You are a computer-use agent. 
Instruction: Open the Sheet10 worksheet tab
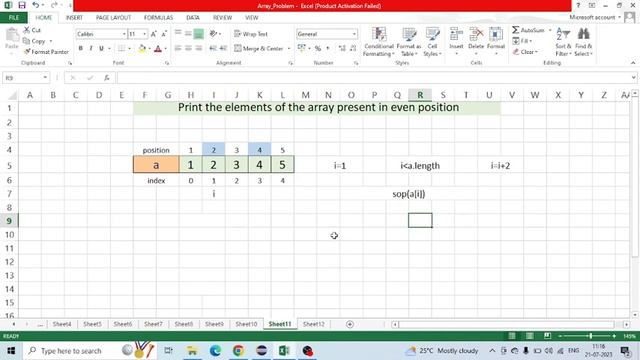(246, 324)
